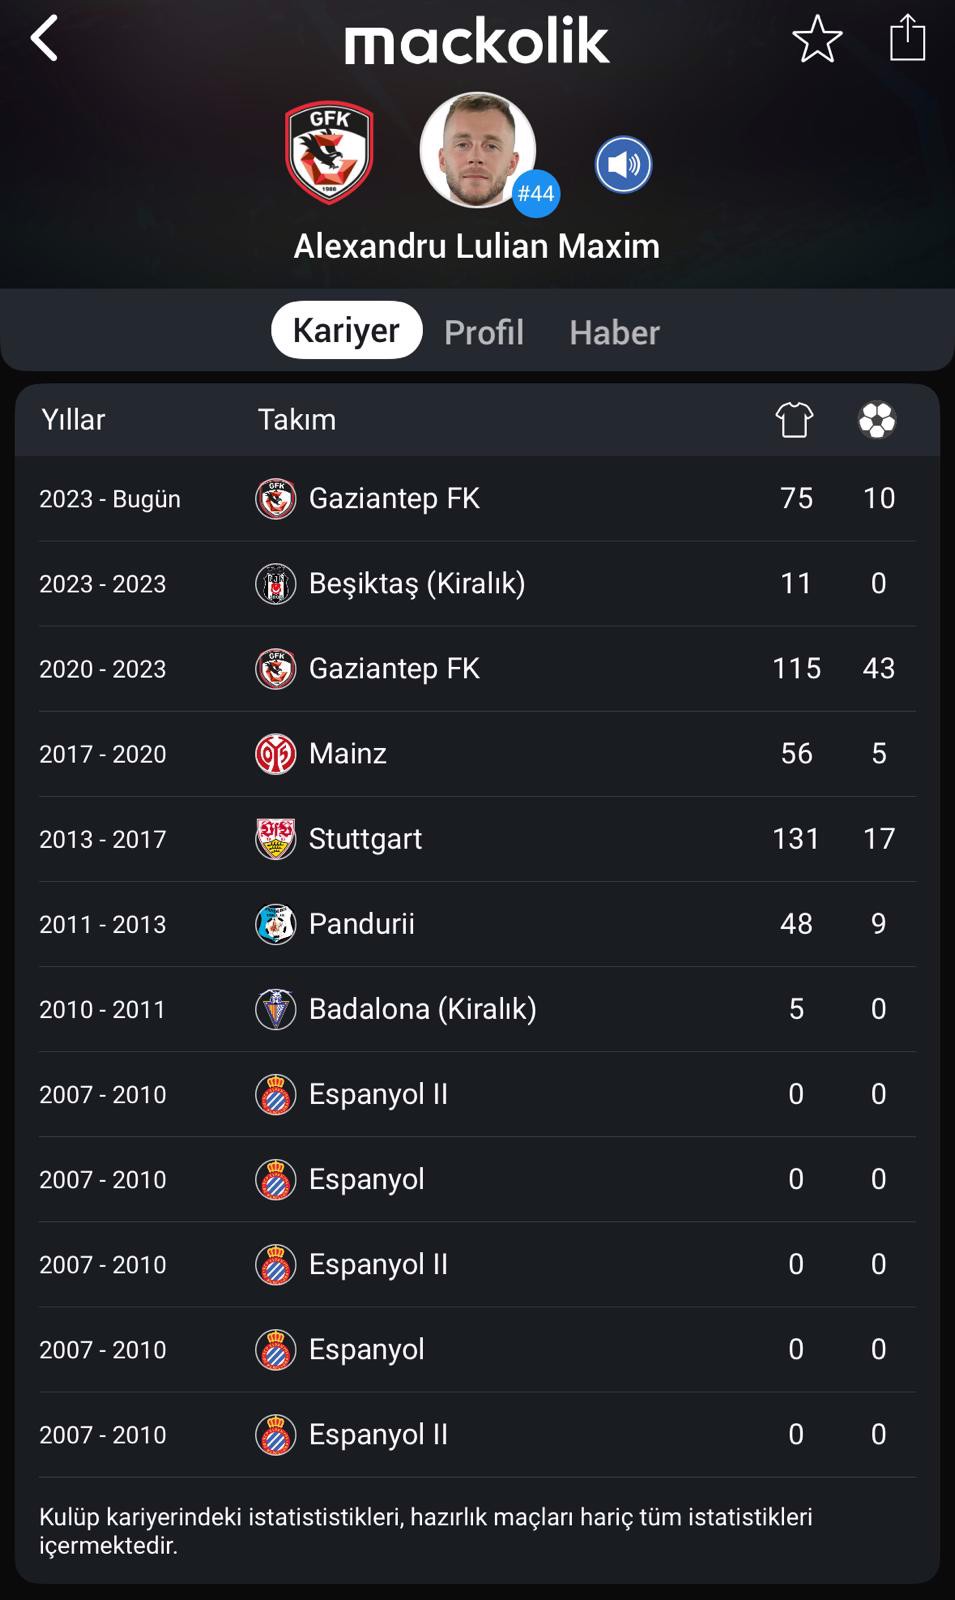Viewport: 955px width, 1600px height.
Task: Switch to the Profil tab
Action: pyautogui.click(x=484, y=332)
